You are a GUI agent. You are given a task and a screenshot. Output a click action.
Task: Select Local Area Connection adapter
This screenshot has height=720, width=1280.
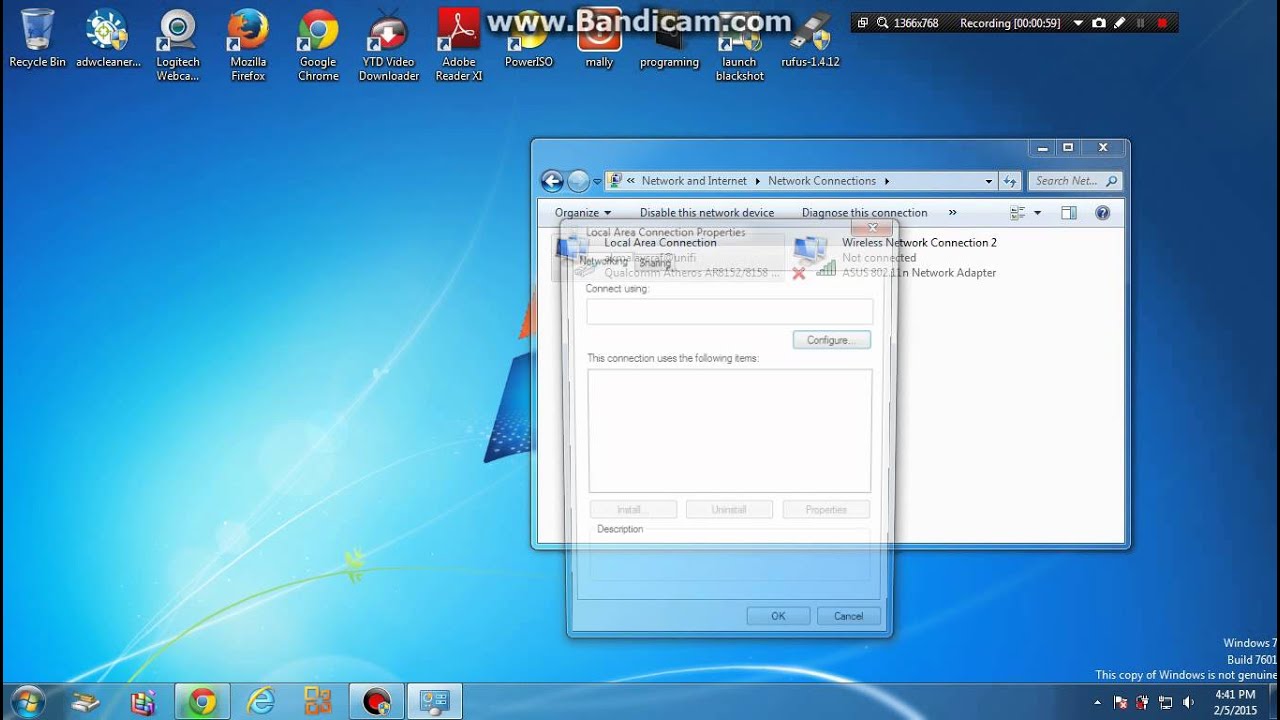pyautogui.click(x=668, y=257)
